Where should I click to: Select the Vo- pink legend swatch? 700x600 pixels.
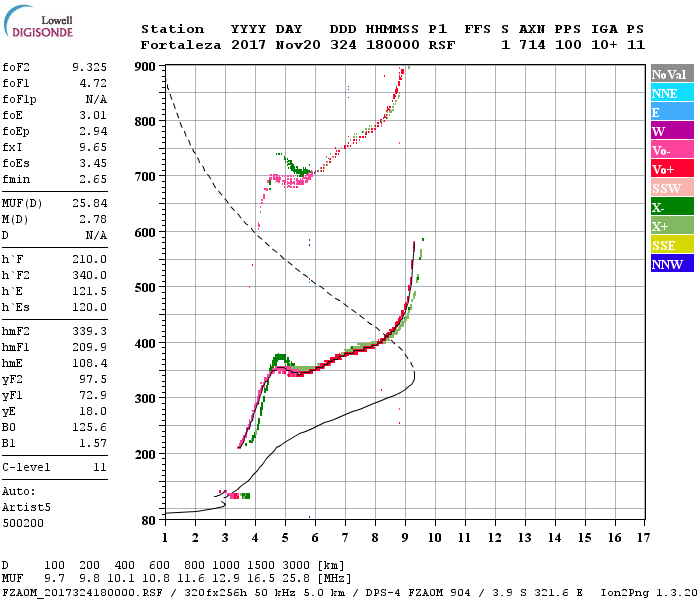point(672,150)
